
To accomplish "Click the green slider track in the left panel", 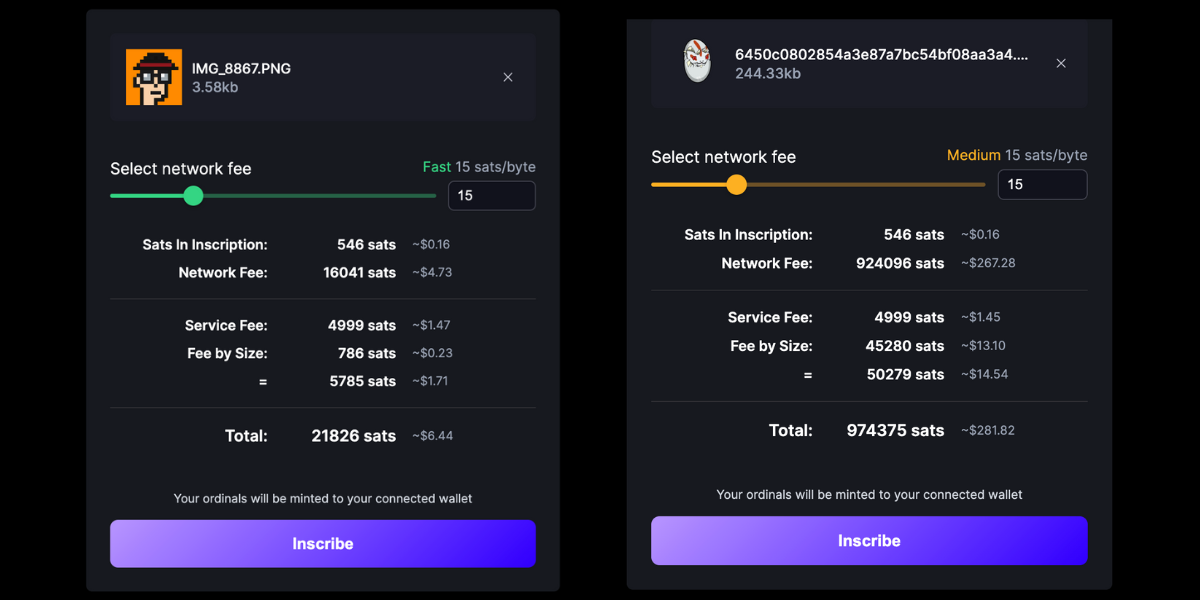I will (x=273, y=196).
